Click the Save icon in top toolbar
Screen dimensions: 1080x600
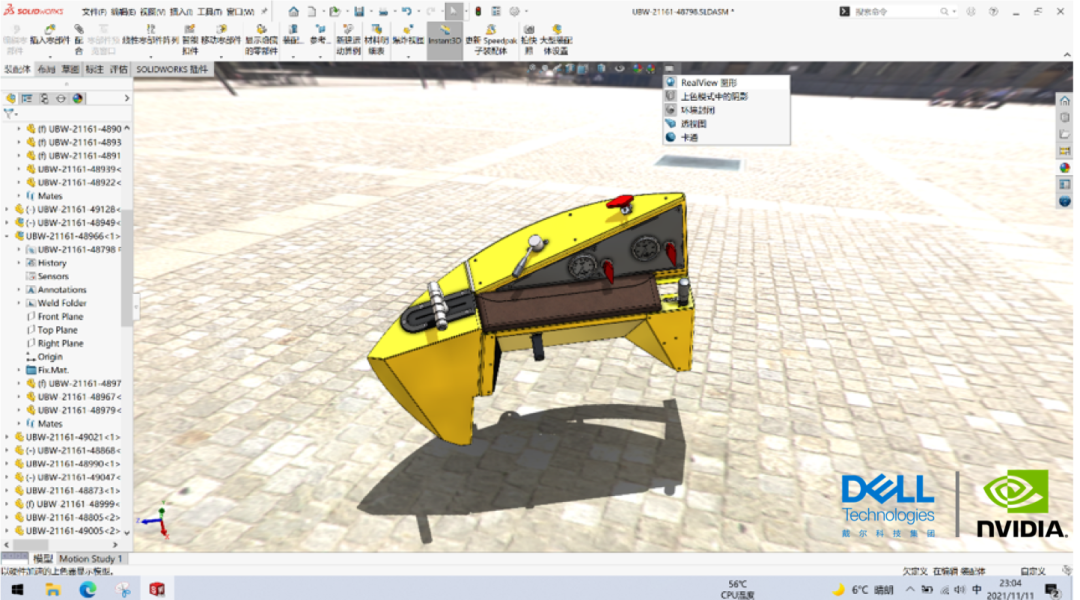pos(358,11)
